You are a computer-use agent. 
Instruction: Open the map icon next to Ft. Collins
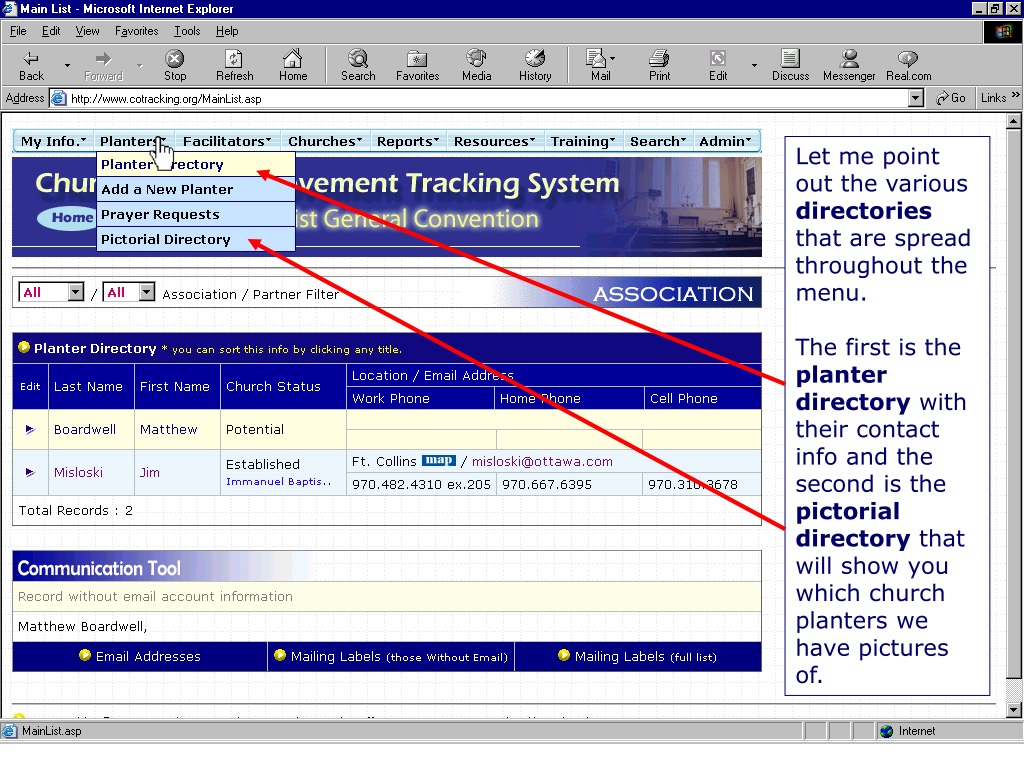click(x=438, y=460)
